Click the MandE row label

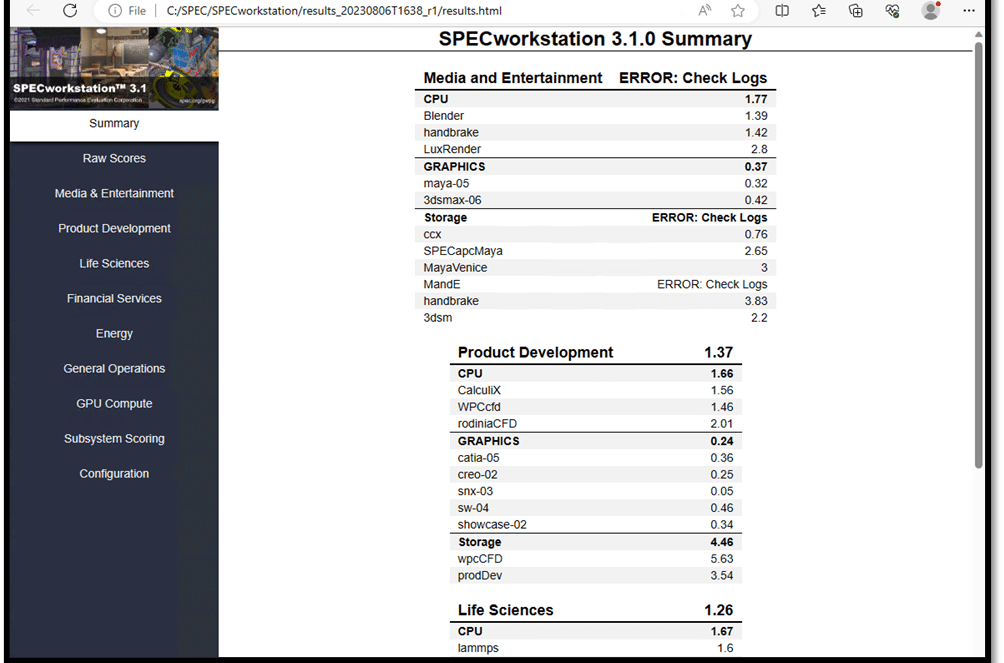(442, 284)
